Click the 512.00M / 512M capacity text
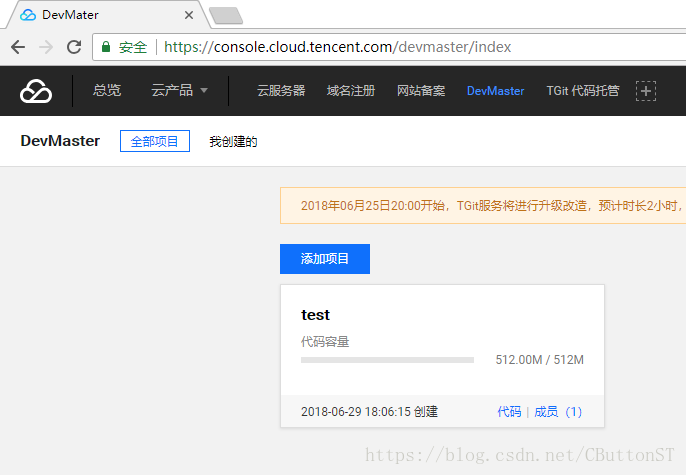Image resolution: width=686 pixels, height=475 pixels. pyautogui.click(x=539, y=360)
